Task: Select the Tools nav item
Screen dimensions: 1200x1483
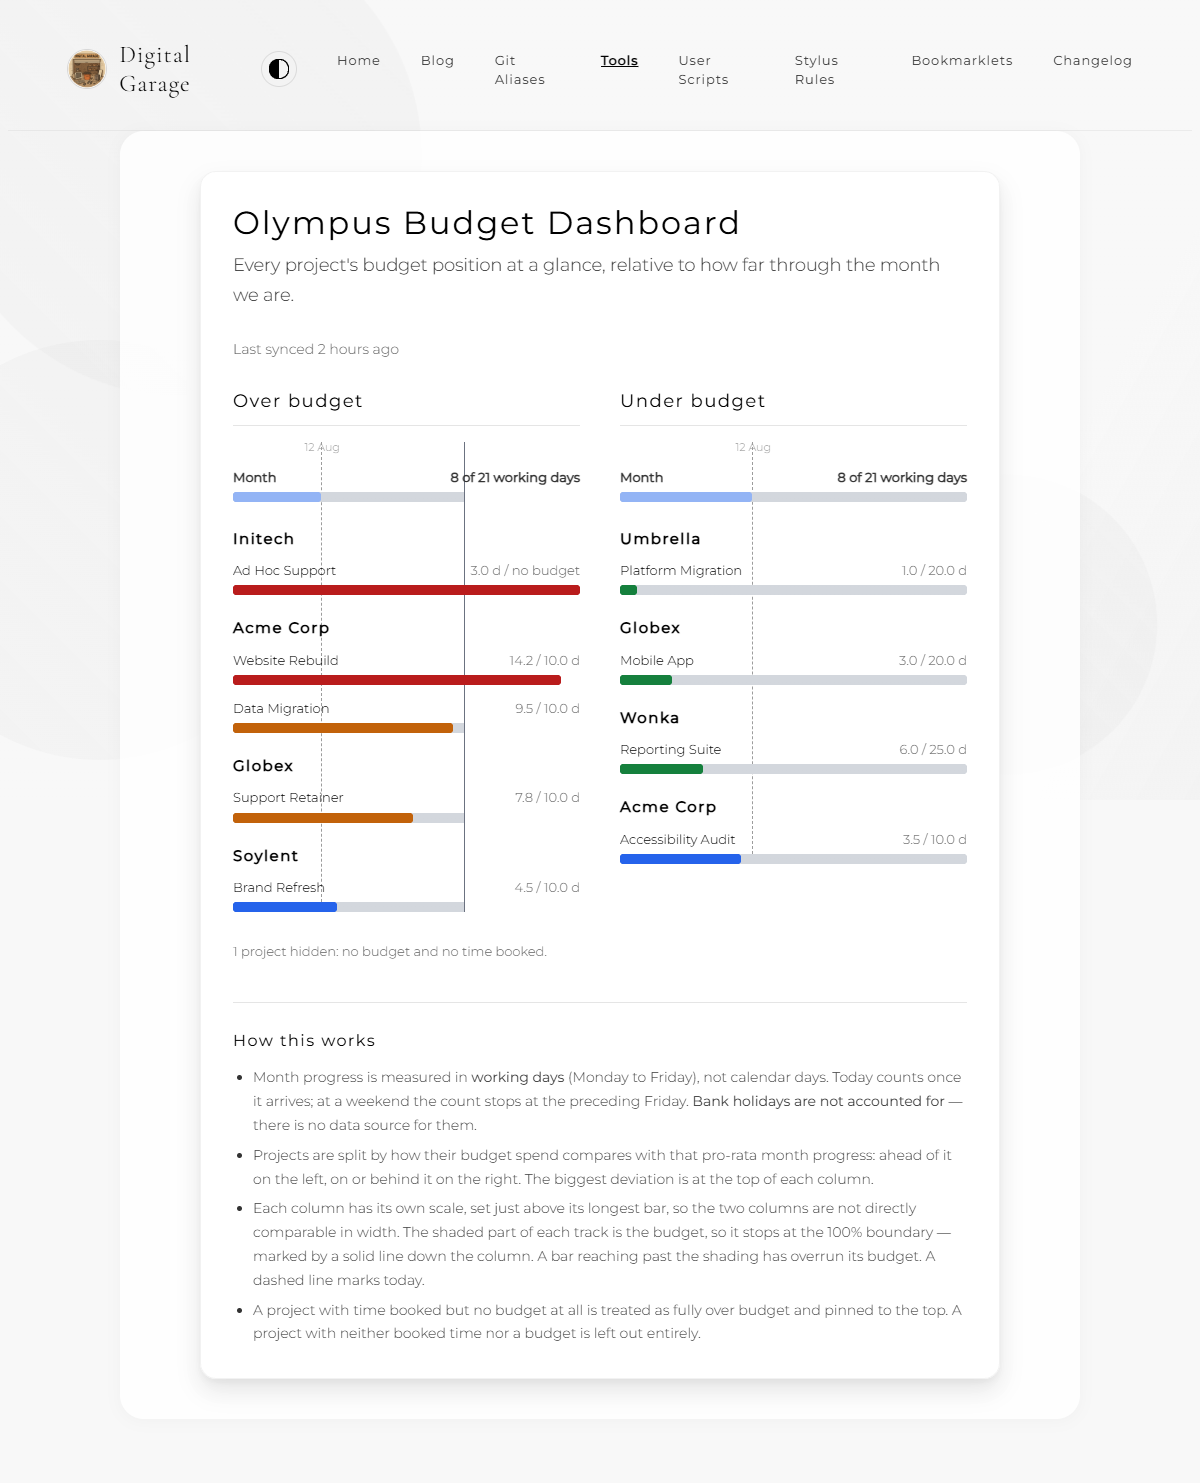Action: [x=619, y=60]
